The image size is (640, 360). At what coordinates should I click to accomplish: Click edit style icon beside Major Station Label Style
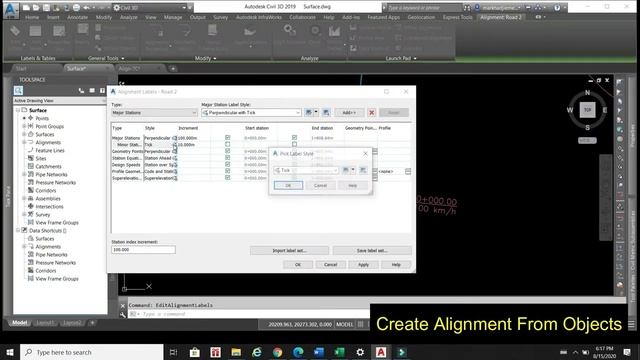(x=309, y=112)
